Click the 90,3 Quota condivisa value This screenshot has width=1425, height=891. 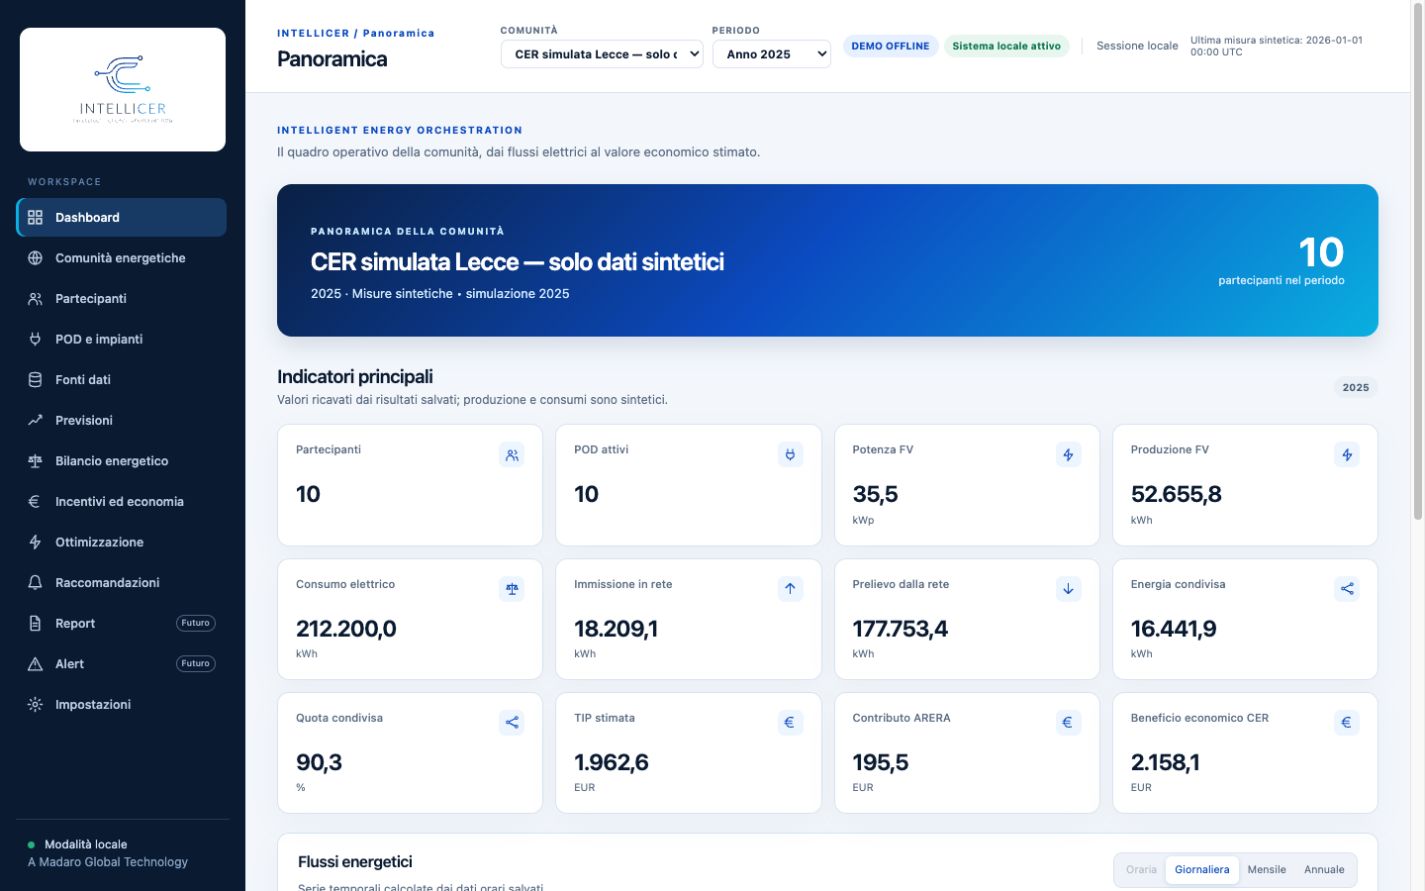(x=319, y=762)
